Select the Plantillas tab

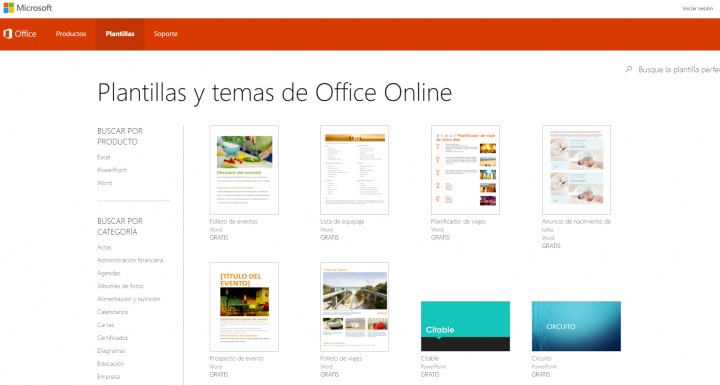[x=120, y=34]
